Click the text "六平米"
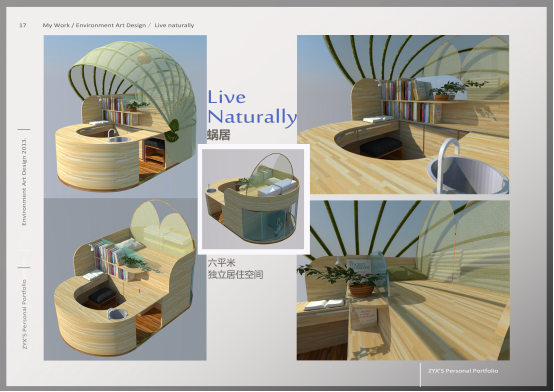This screenshot has width=554, height=392. (222, 263)
